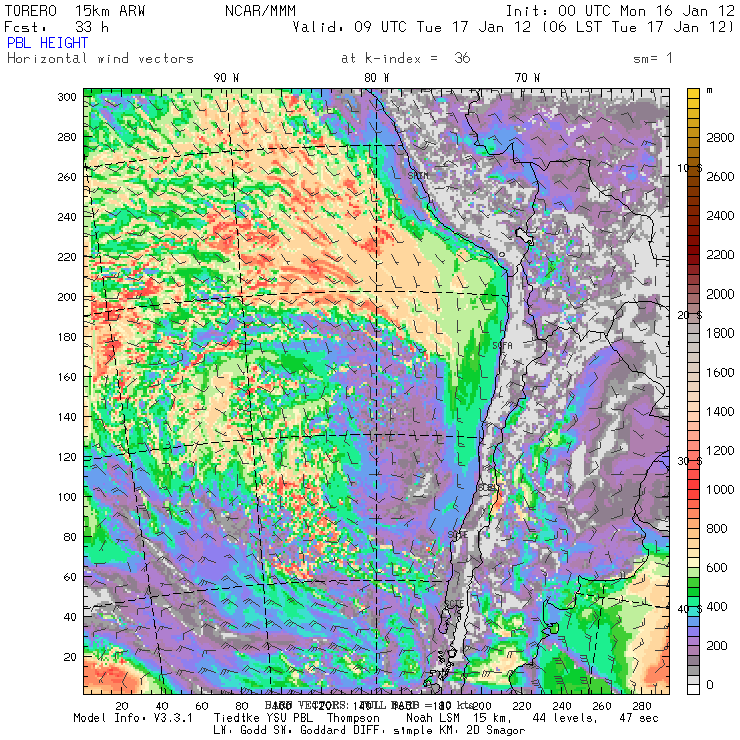The height and width of the screenshot is (740, 740).
Task: Select the 'Init: 00 UTC Mon 16 Jan 12' text
Action: 620,11
